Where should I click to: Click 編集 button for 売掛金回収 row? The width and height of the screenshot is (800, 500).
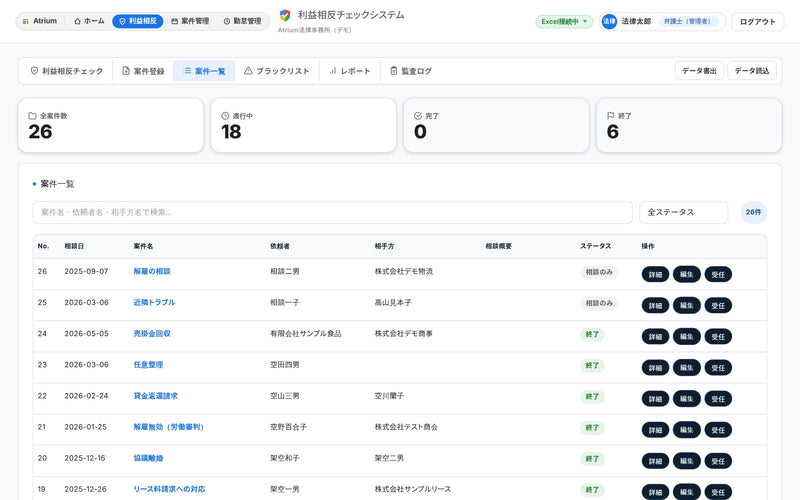(687, 337)
